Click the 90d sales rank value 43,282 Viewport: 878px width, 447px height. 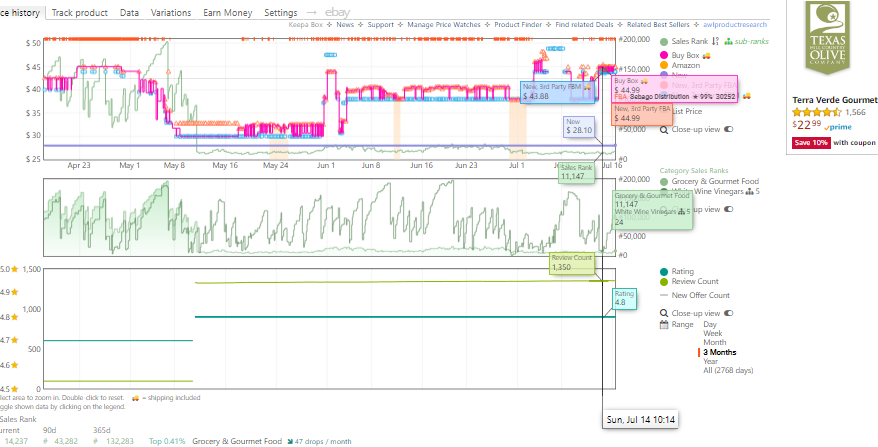(65, 441)
